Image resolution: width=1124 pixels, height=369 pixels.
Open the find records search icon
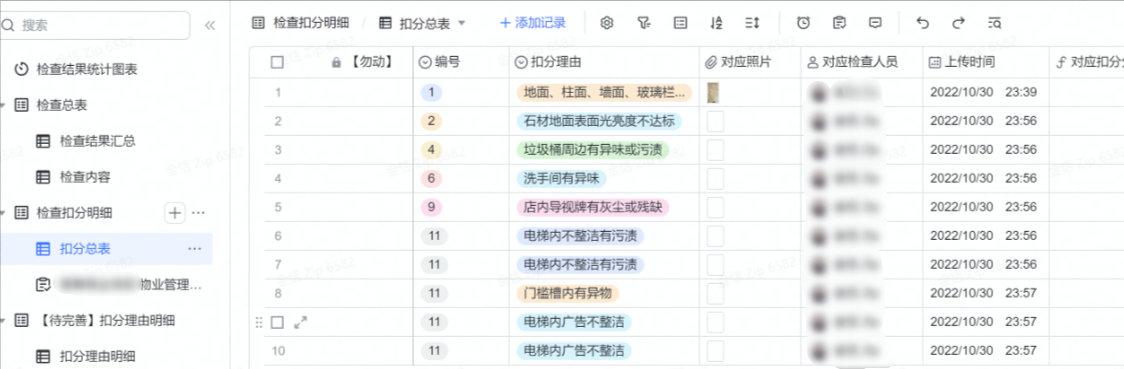pyautogui.click(x=994, y=23)
